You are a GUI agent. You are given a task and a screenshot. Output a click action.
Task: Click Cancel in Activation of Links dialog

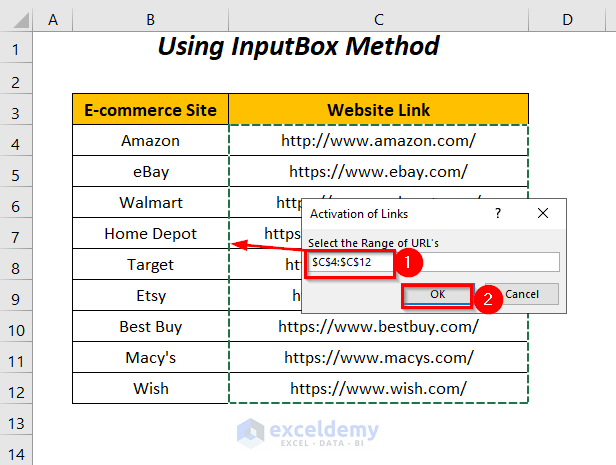[522, 294]
